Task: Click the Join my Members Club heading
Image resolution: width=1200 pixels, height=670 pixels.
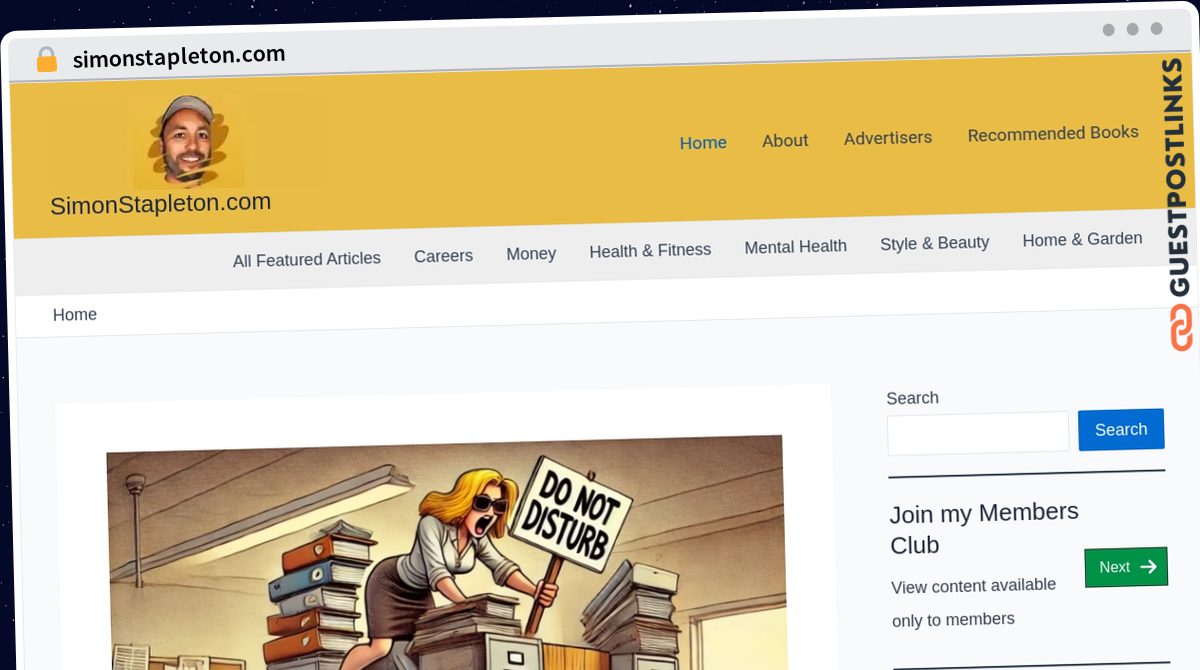Action: pos(984,528)
